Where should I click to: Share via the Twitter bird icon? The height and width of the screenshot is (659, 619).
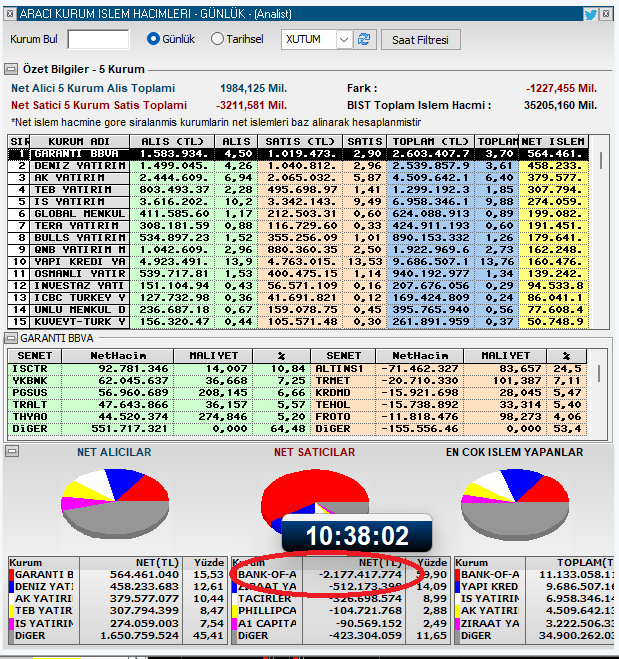pos(590,14)
